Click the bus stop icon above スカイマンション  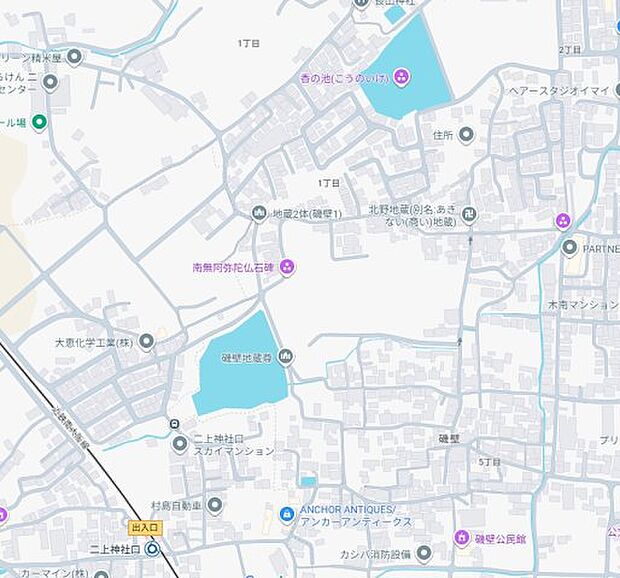click(174, 424)
